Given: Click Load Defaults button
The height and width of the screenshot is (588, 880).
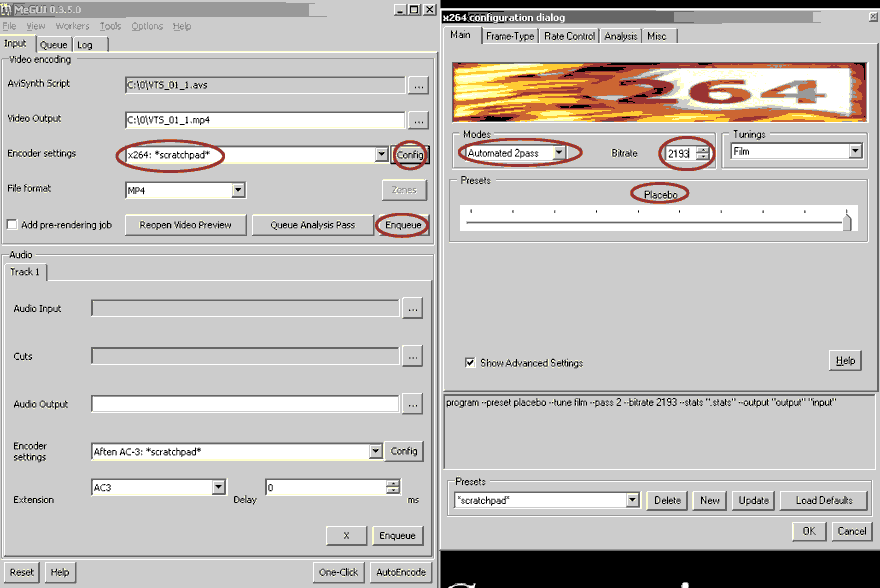Looking at the screenshot, I should (824, 500).
